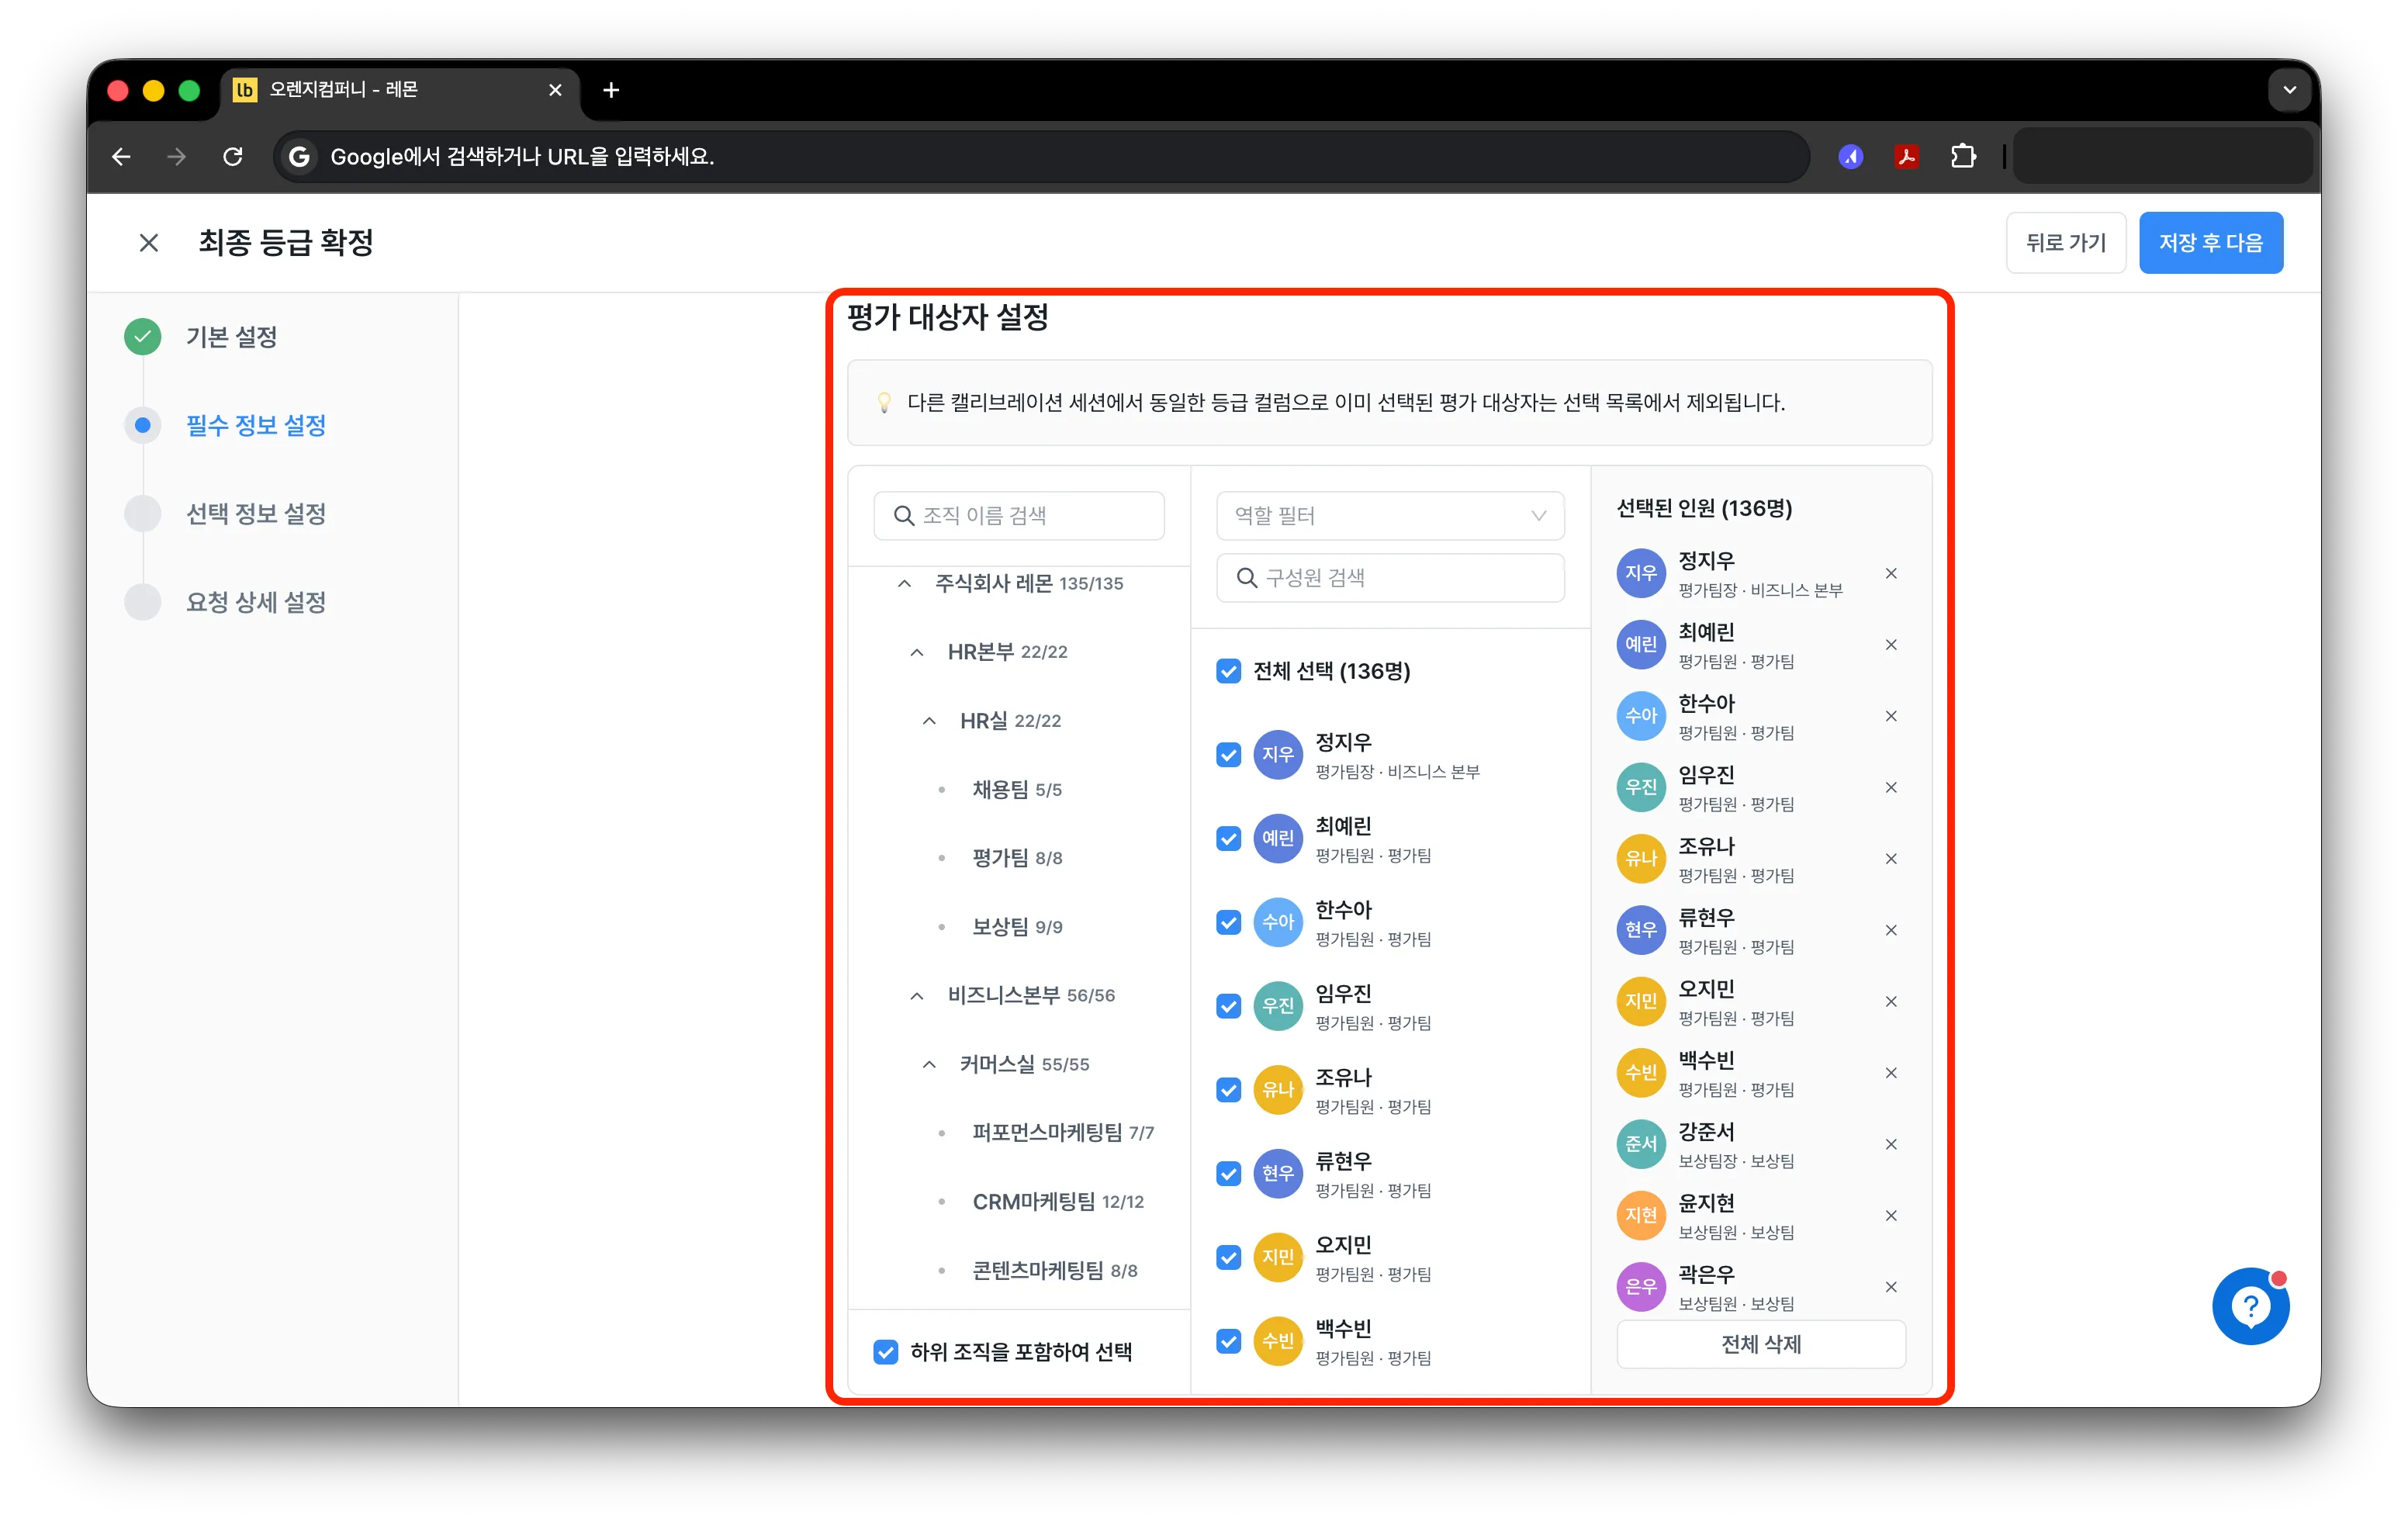
Task: Toggle 하위 조직을 포함하여 선택 checkbox
Action: click(x=886, y=1352)
